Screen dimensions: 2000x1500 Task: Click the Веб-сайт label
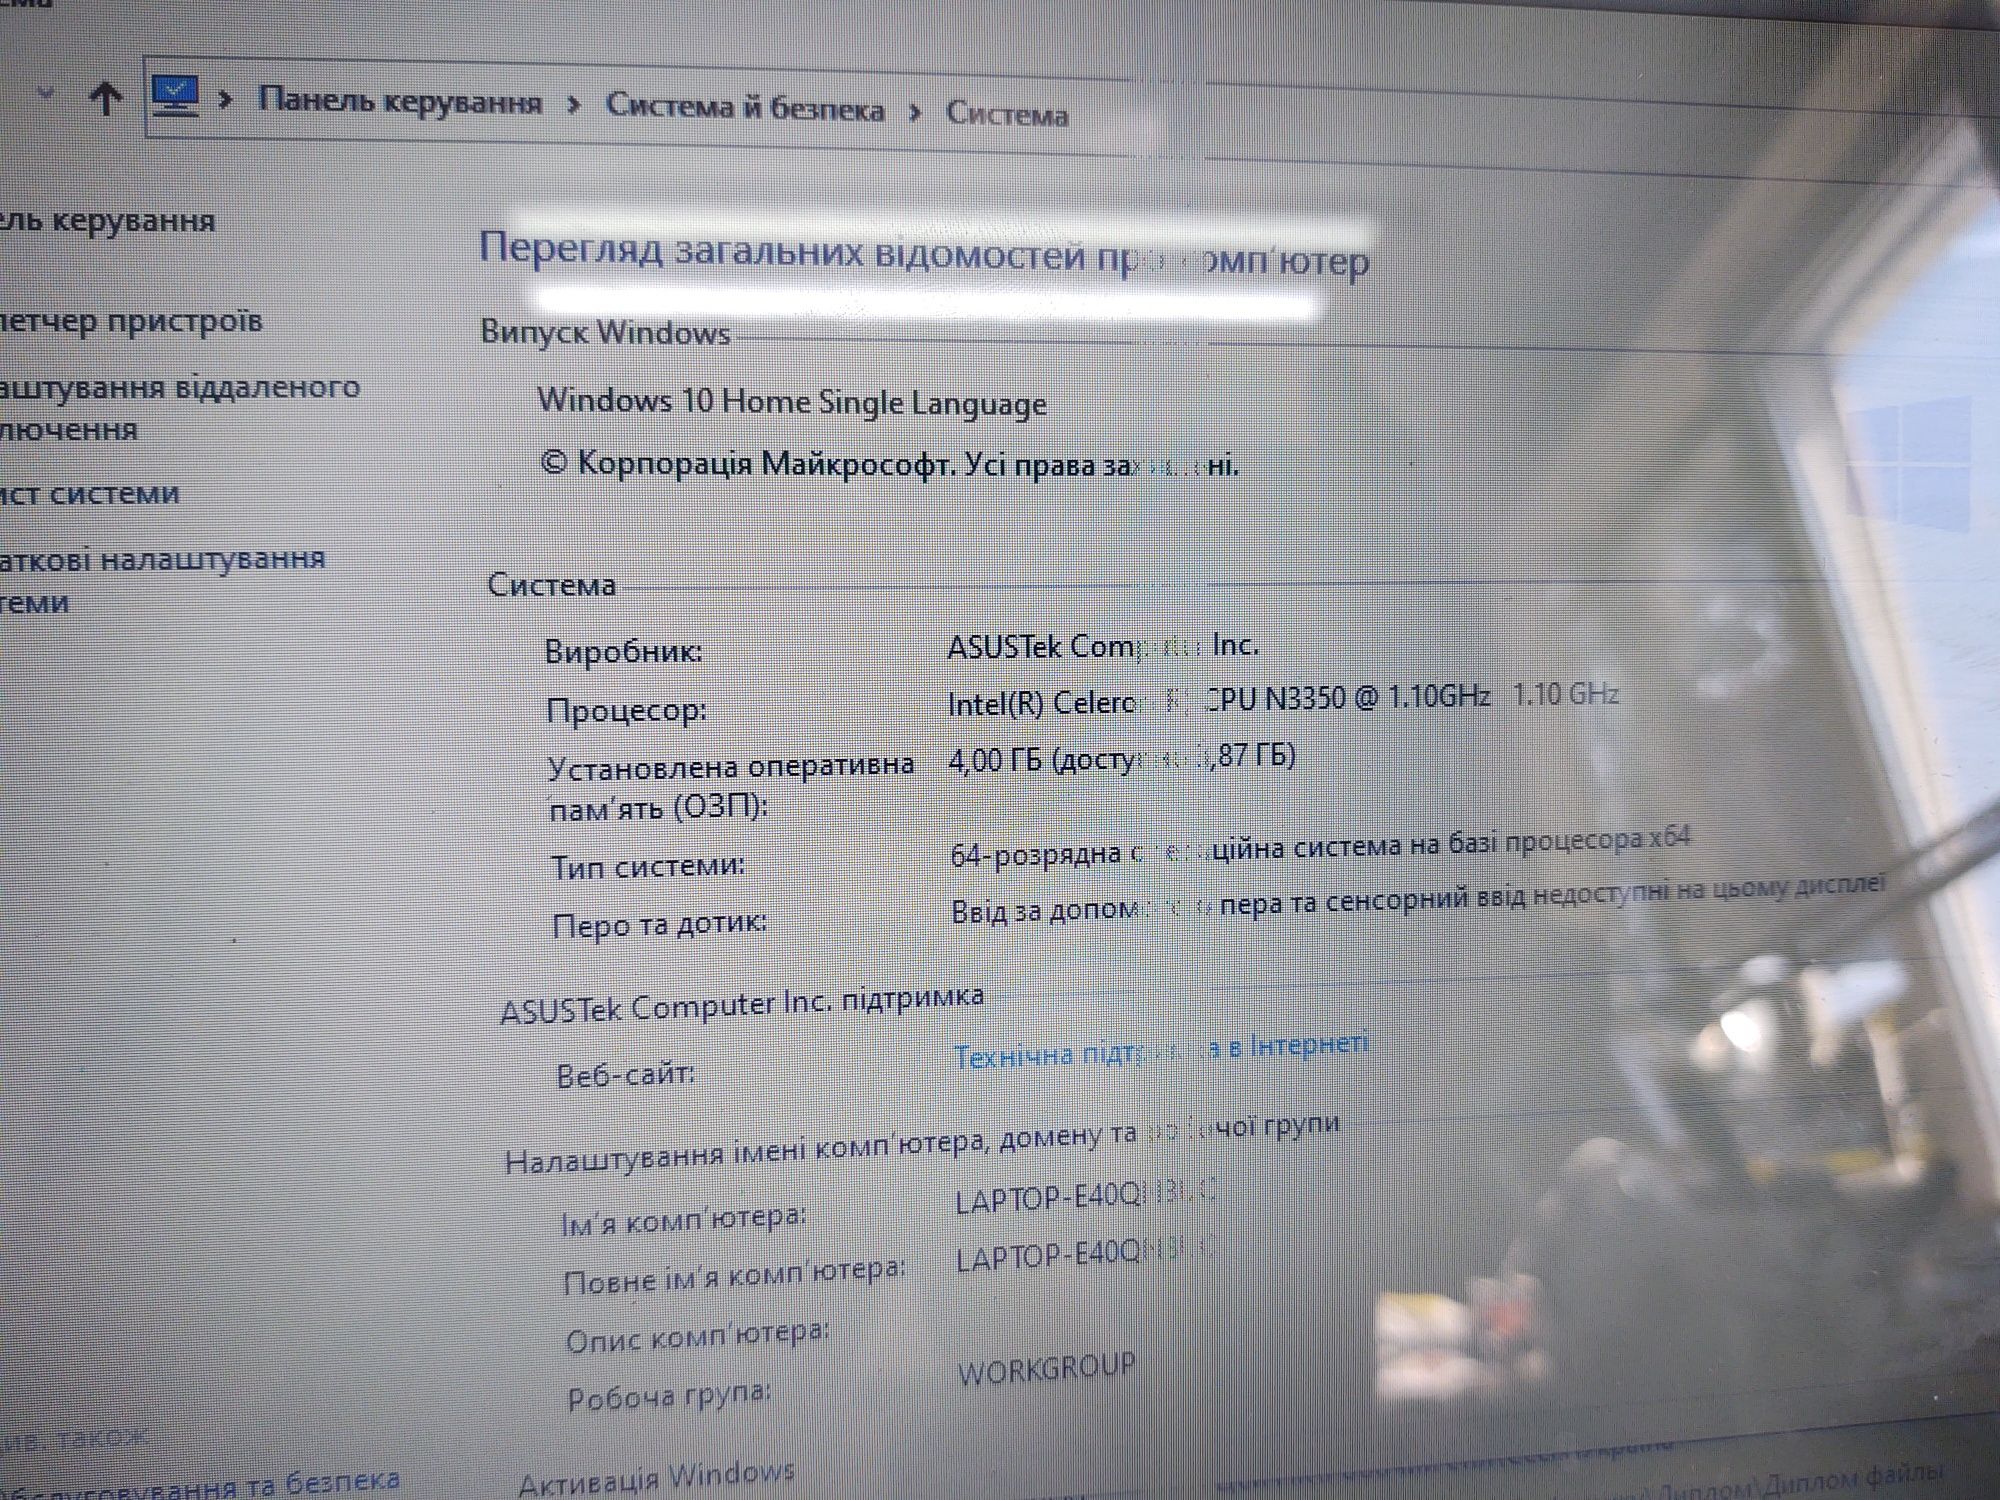625,1075
